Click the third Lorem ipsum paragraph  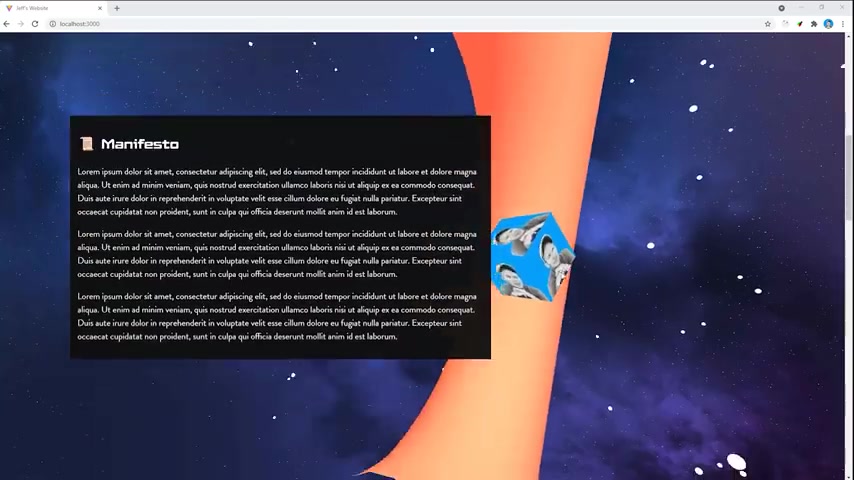coord(277,317)
